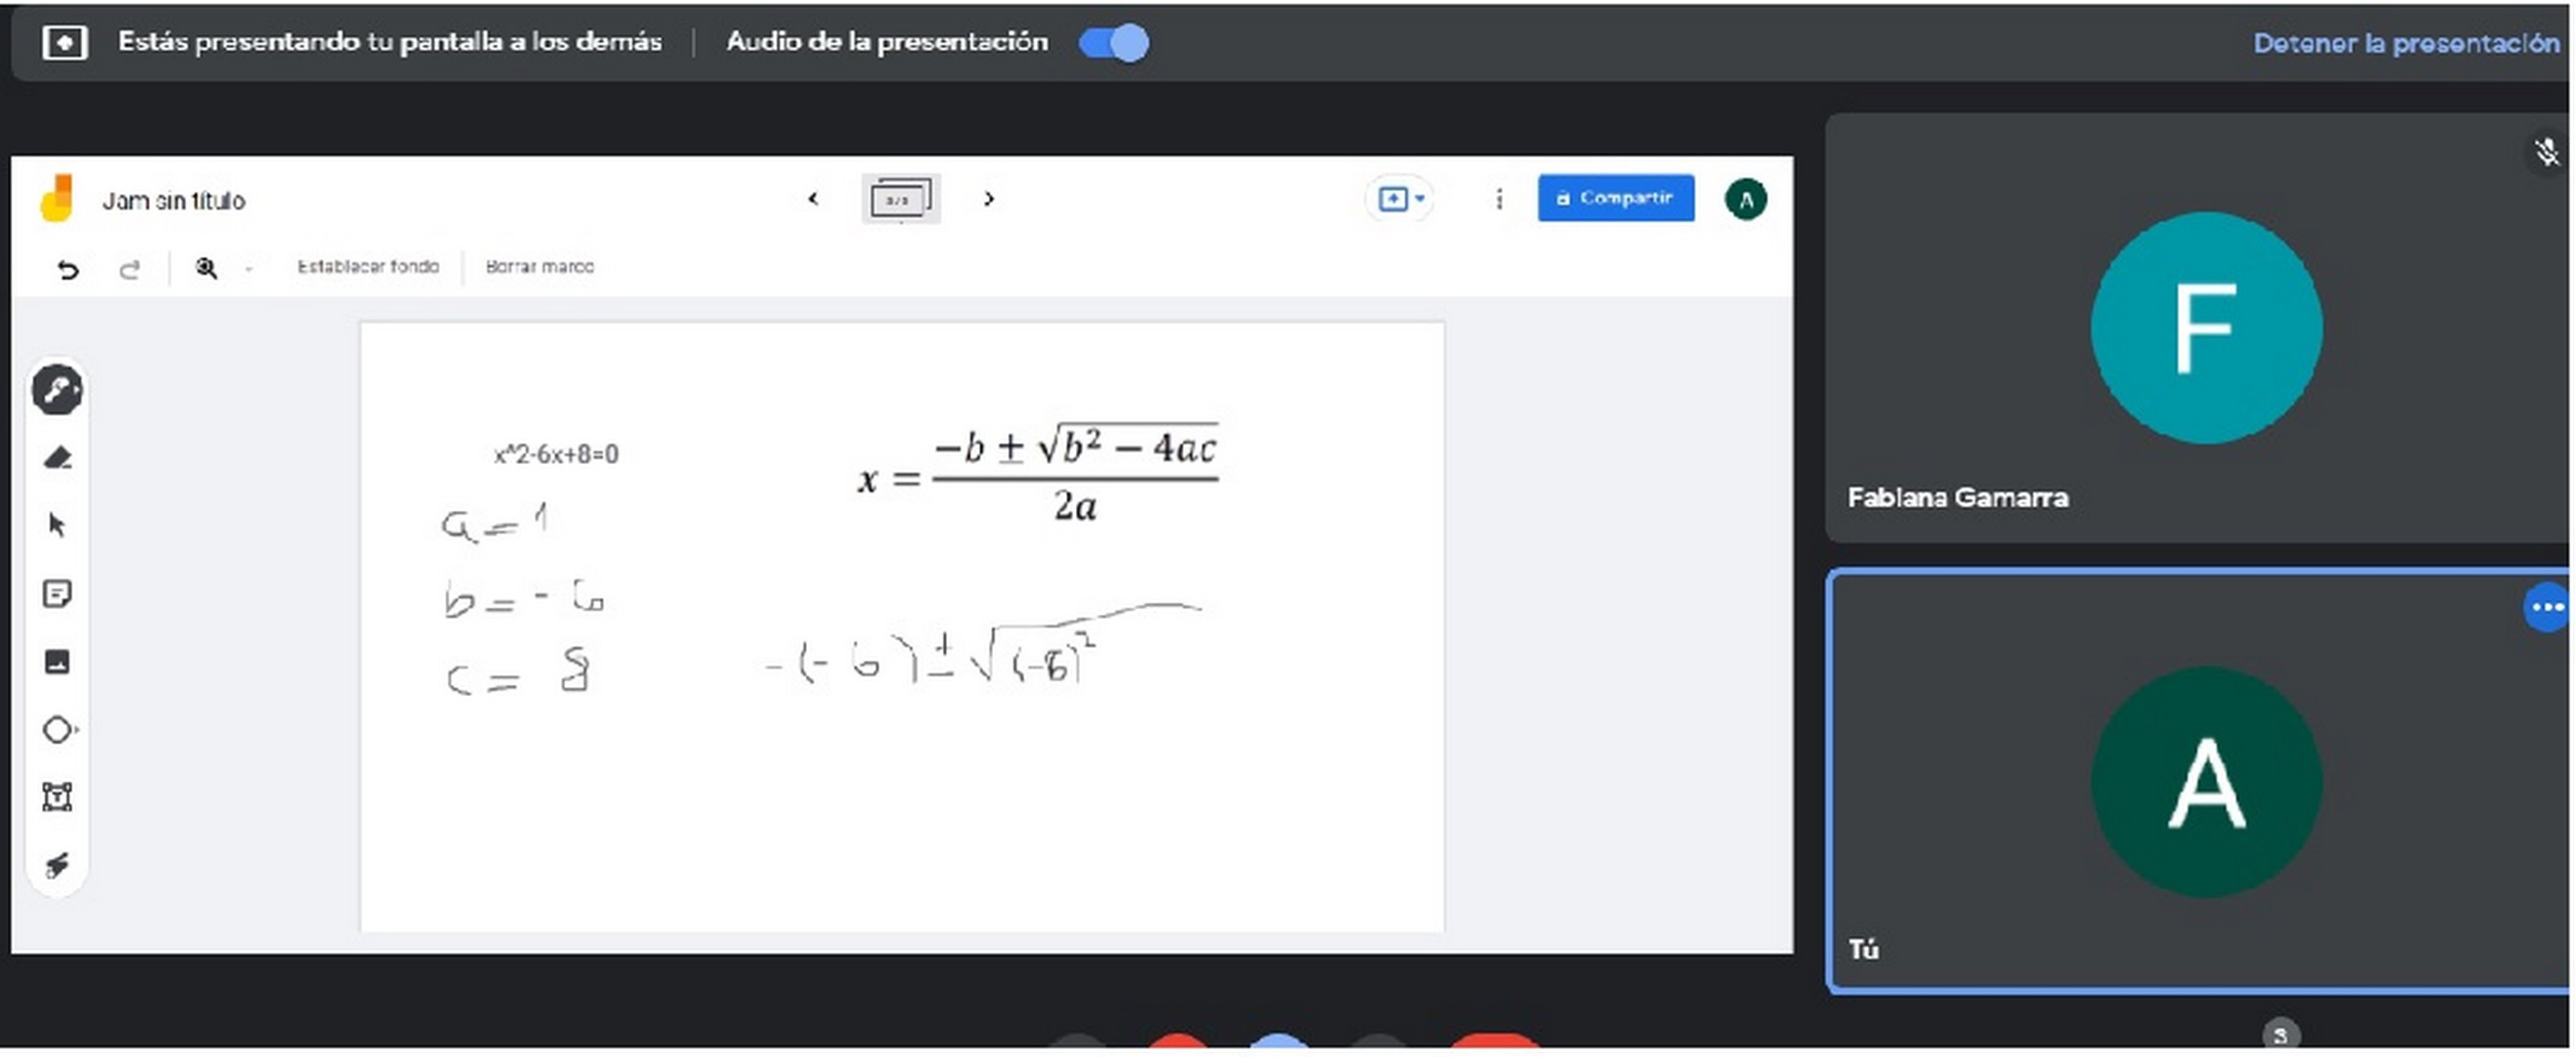
Task: Select the Text box tool
Action: point(57,797)
